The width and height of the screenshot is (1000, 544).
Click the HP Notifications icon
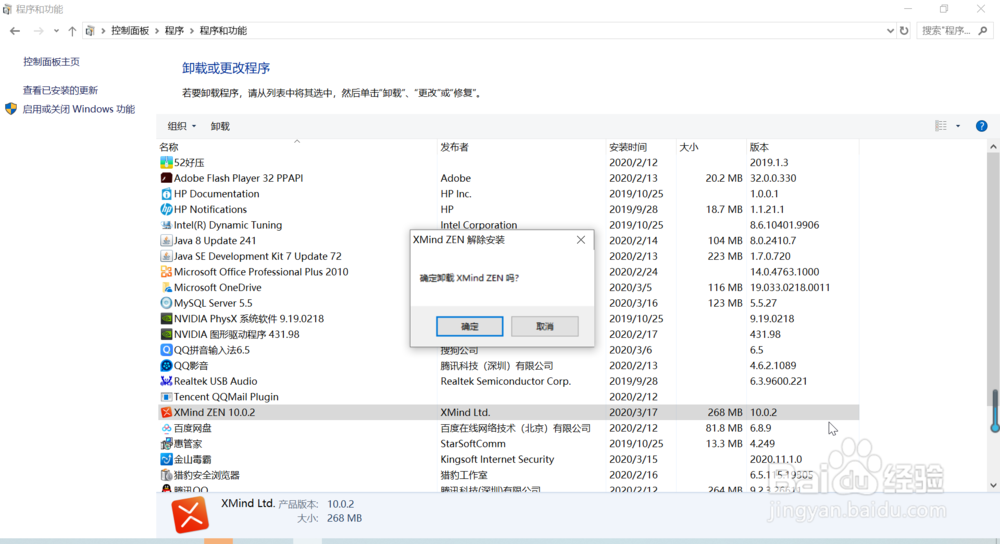point(166,209)
